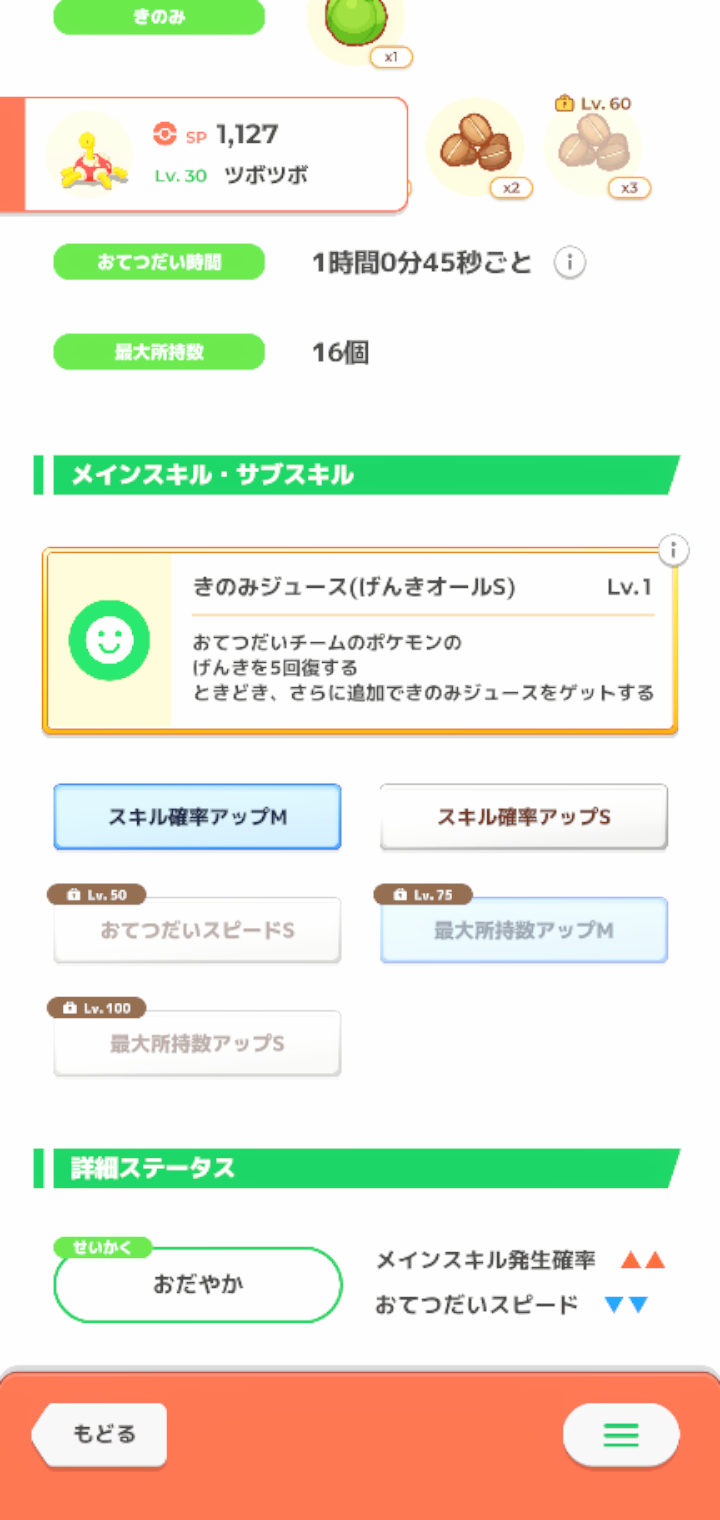Tap locked 最大所持数アップM sub skill
Viewport: 720px width, 1520px height.
(x=523, y=931)
